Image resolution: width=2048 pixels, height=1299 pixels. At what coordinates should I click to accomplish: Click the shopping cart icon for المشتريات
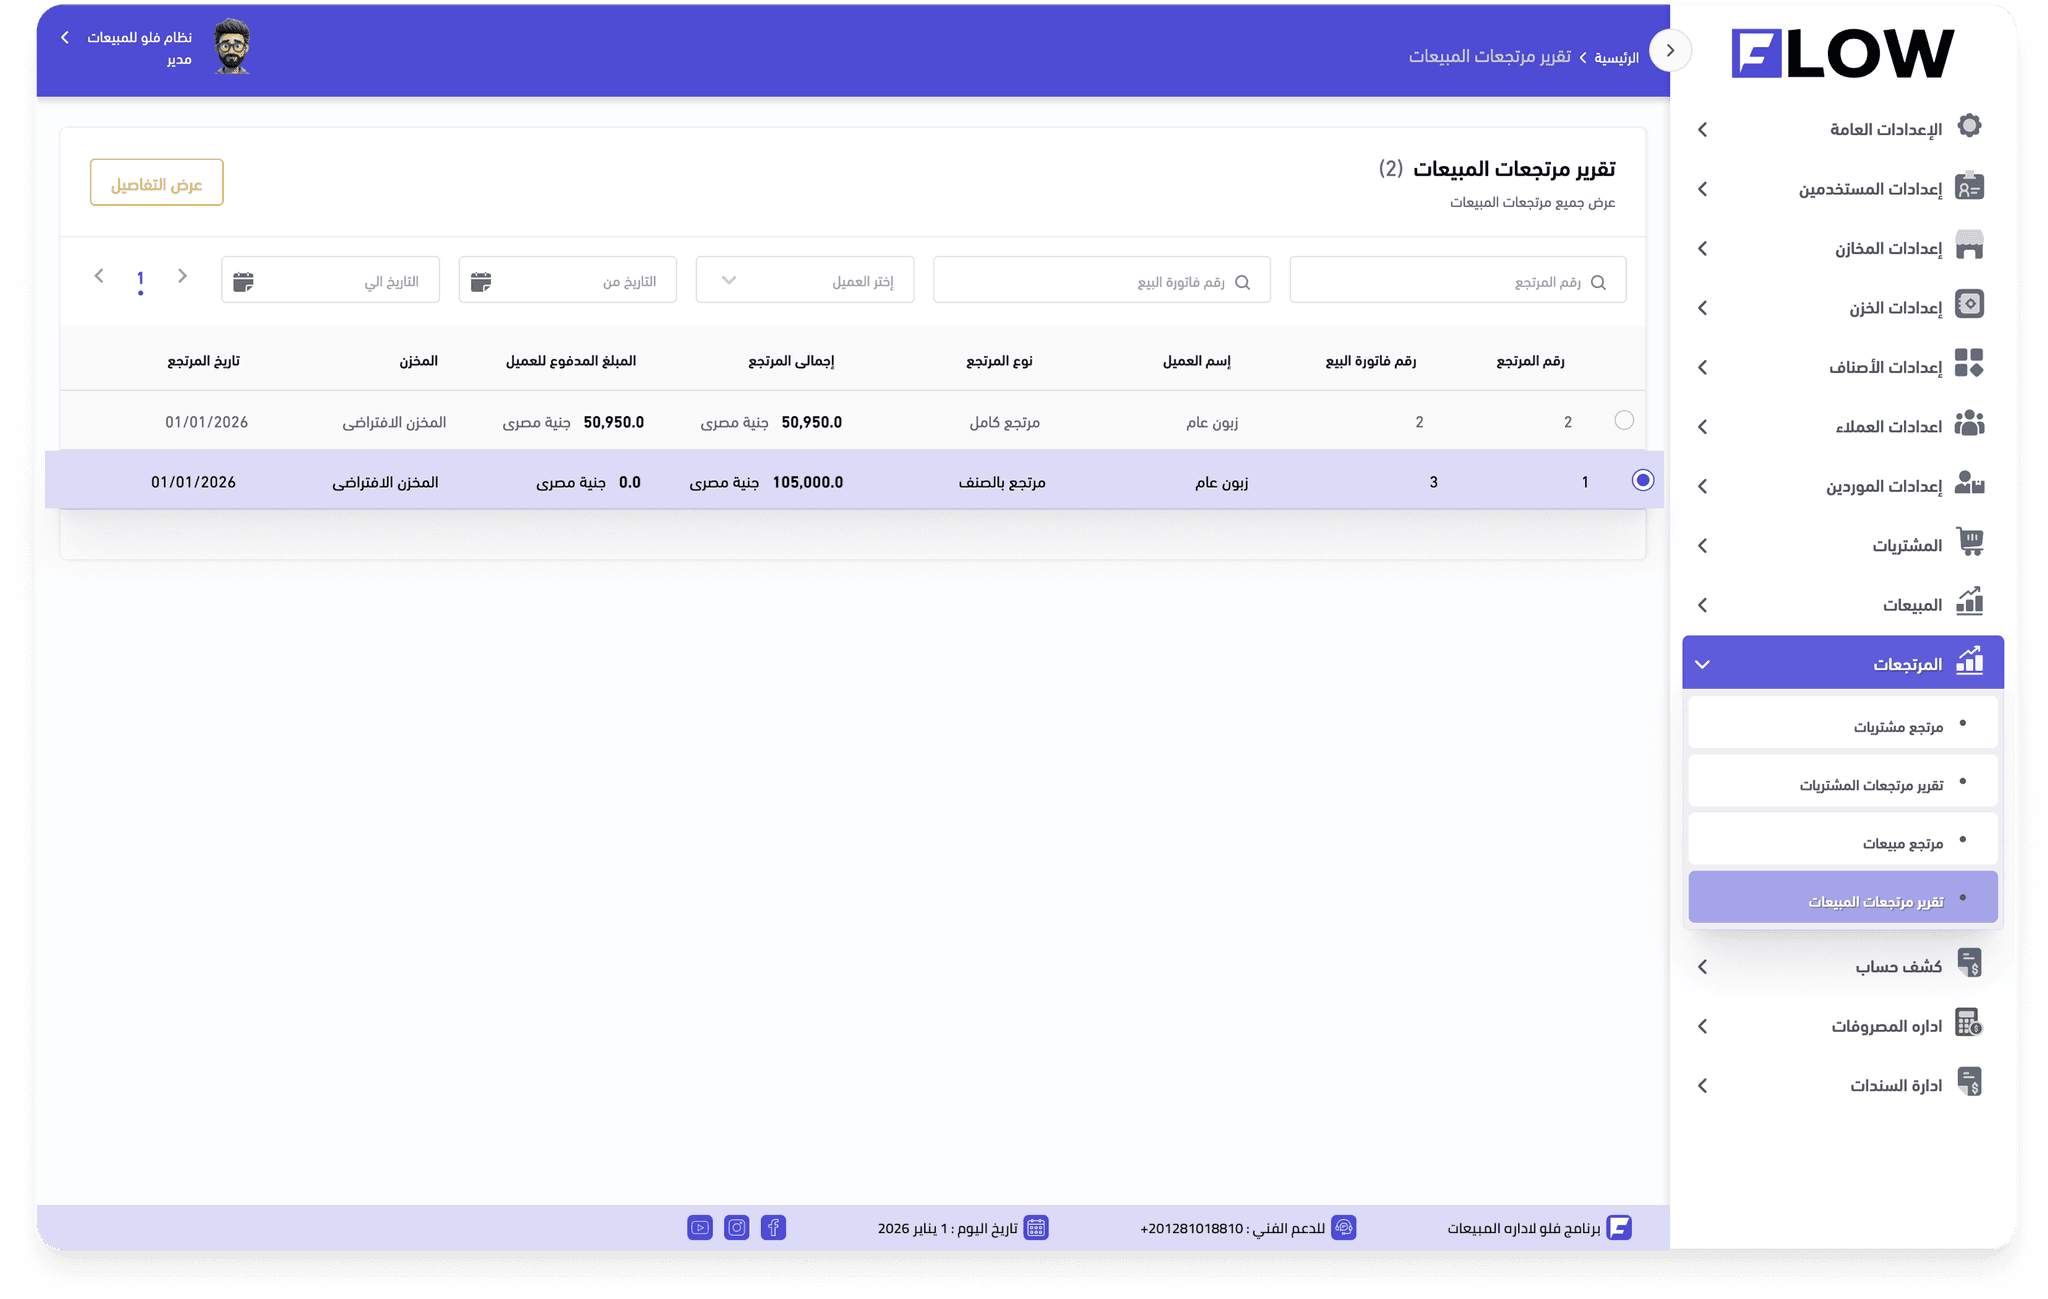point(1969,543)
